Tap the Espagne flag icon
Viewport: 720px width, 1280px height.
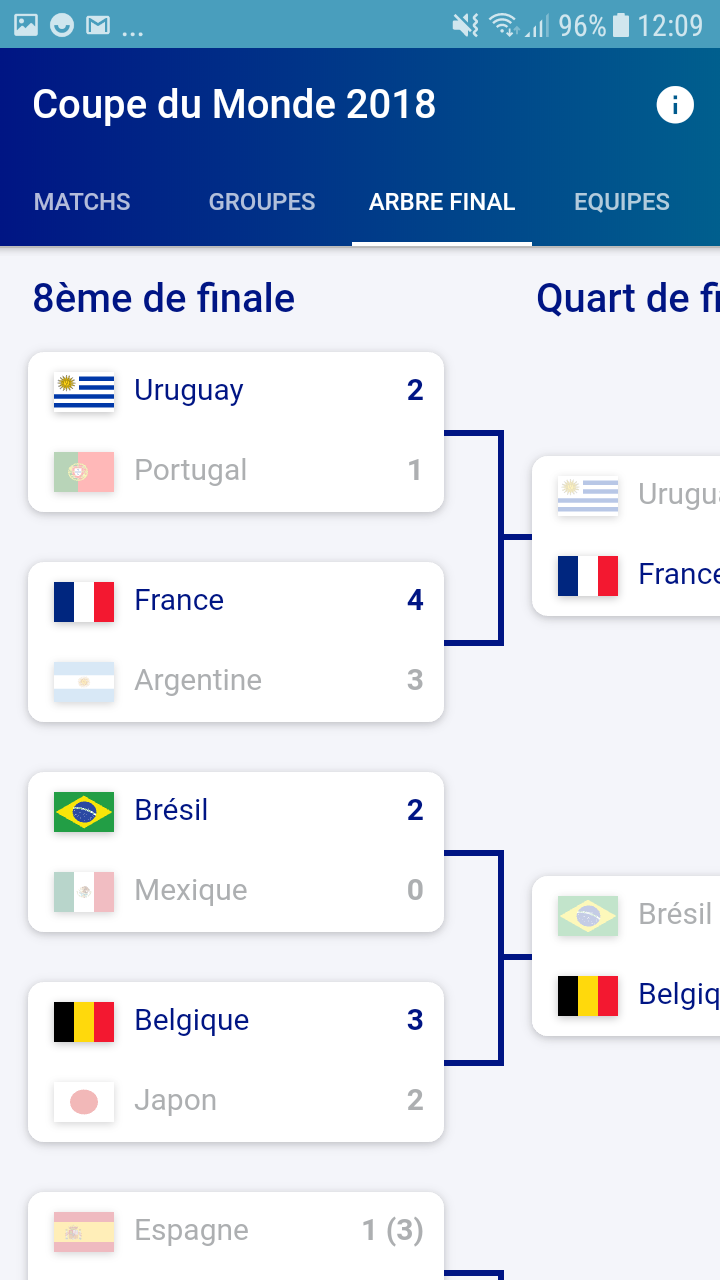coord(84,1231)
